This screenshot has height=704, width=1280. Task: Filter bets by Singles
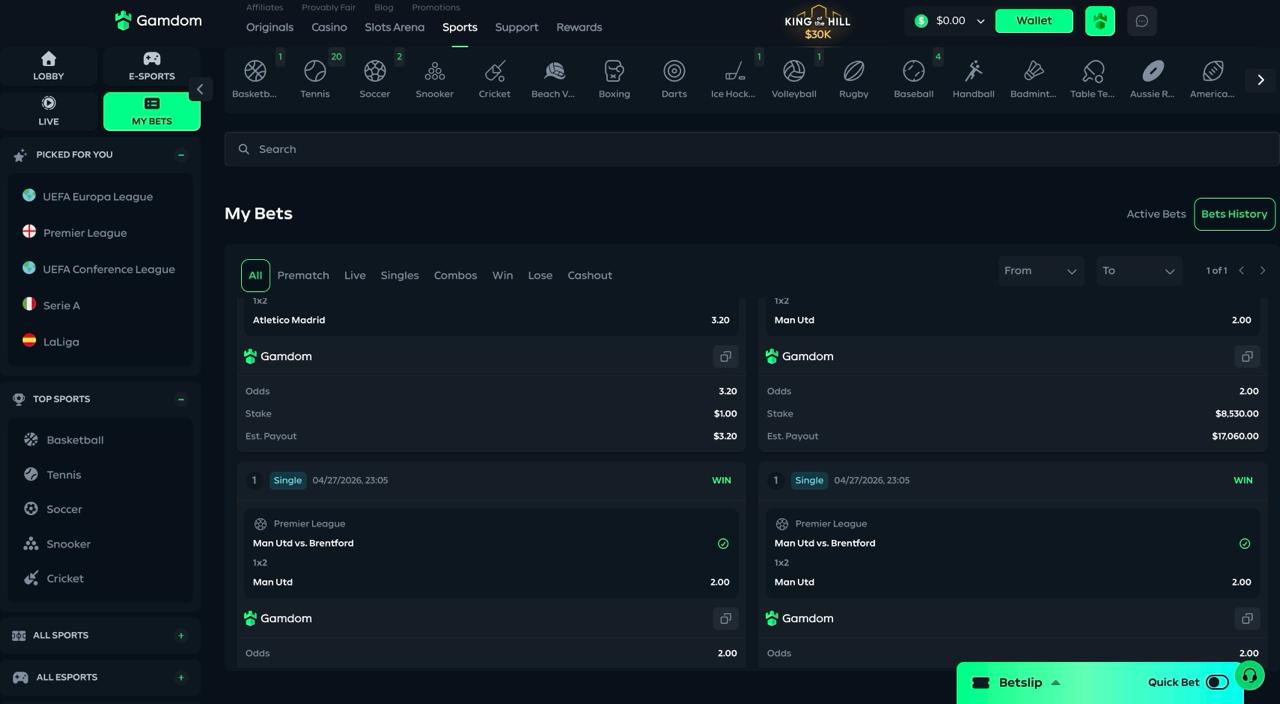click(400, 275)
